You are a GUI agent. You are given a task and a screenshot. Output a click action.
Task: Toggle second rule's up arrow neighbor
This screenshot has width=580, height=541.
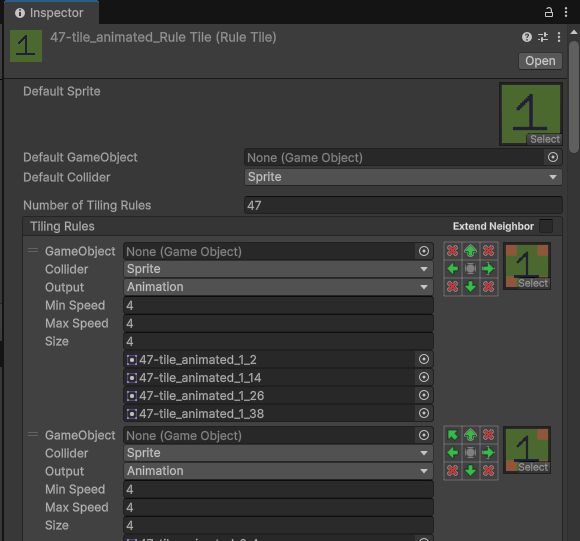click(471, 435)
